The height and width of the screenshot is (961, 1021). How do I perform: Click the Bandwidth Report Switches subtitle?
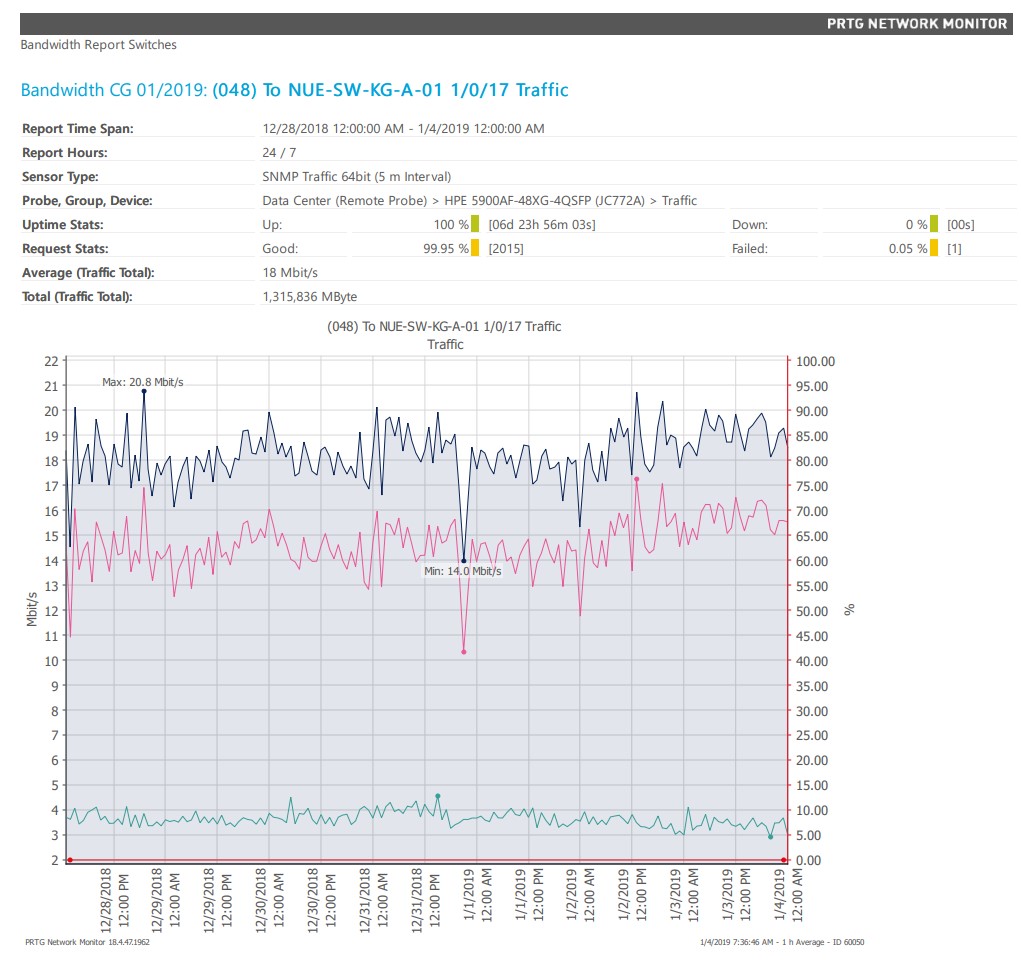(x=98, y=45)
